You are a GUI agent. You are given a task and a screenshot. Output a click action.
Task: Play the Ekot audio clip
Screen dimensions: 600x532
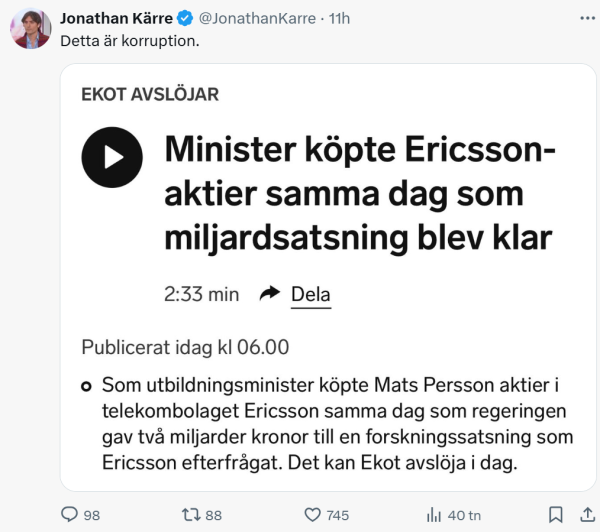[112, 158]
